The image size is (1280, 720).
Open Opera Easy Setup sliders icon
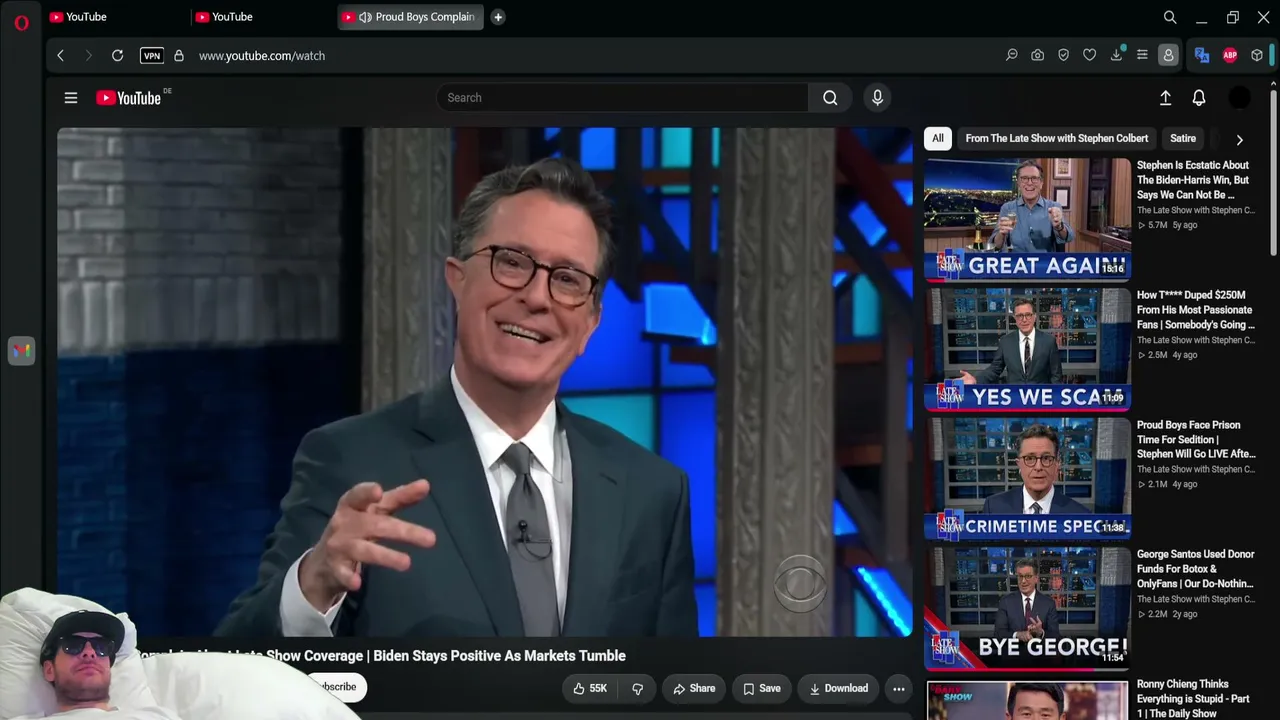point(1142,56)
